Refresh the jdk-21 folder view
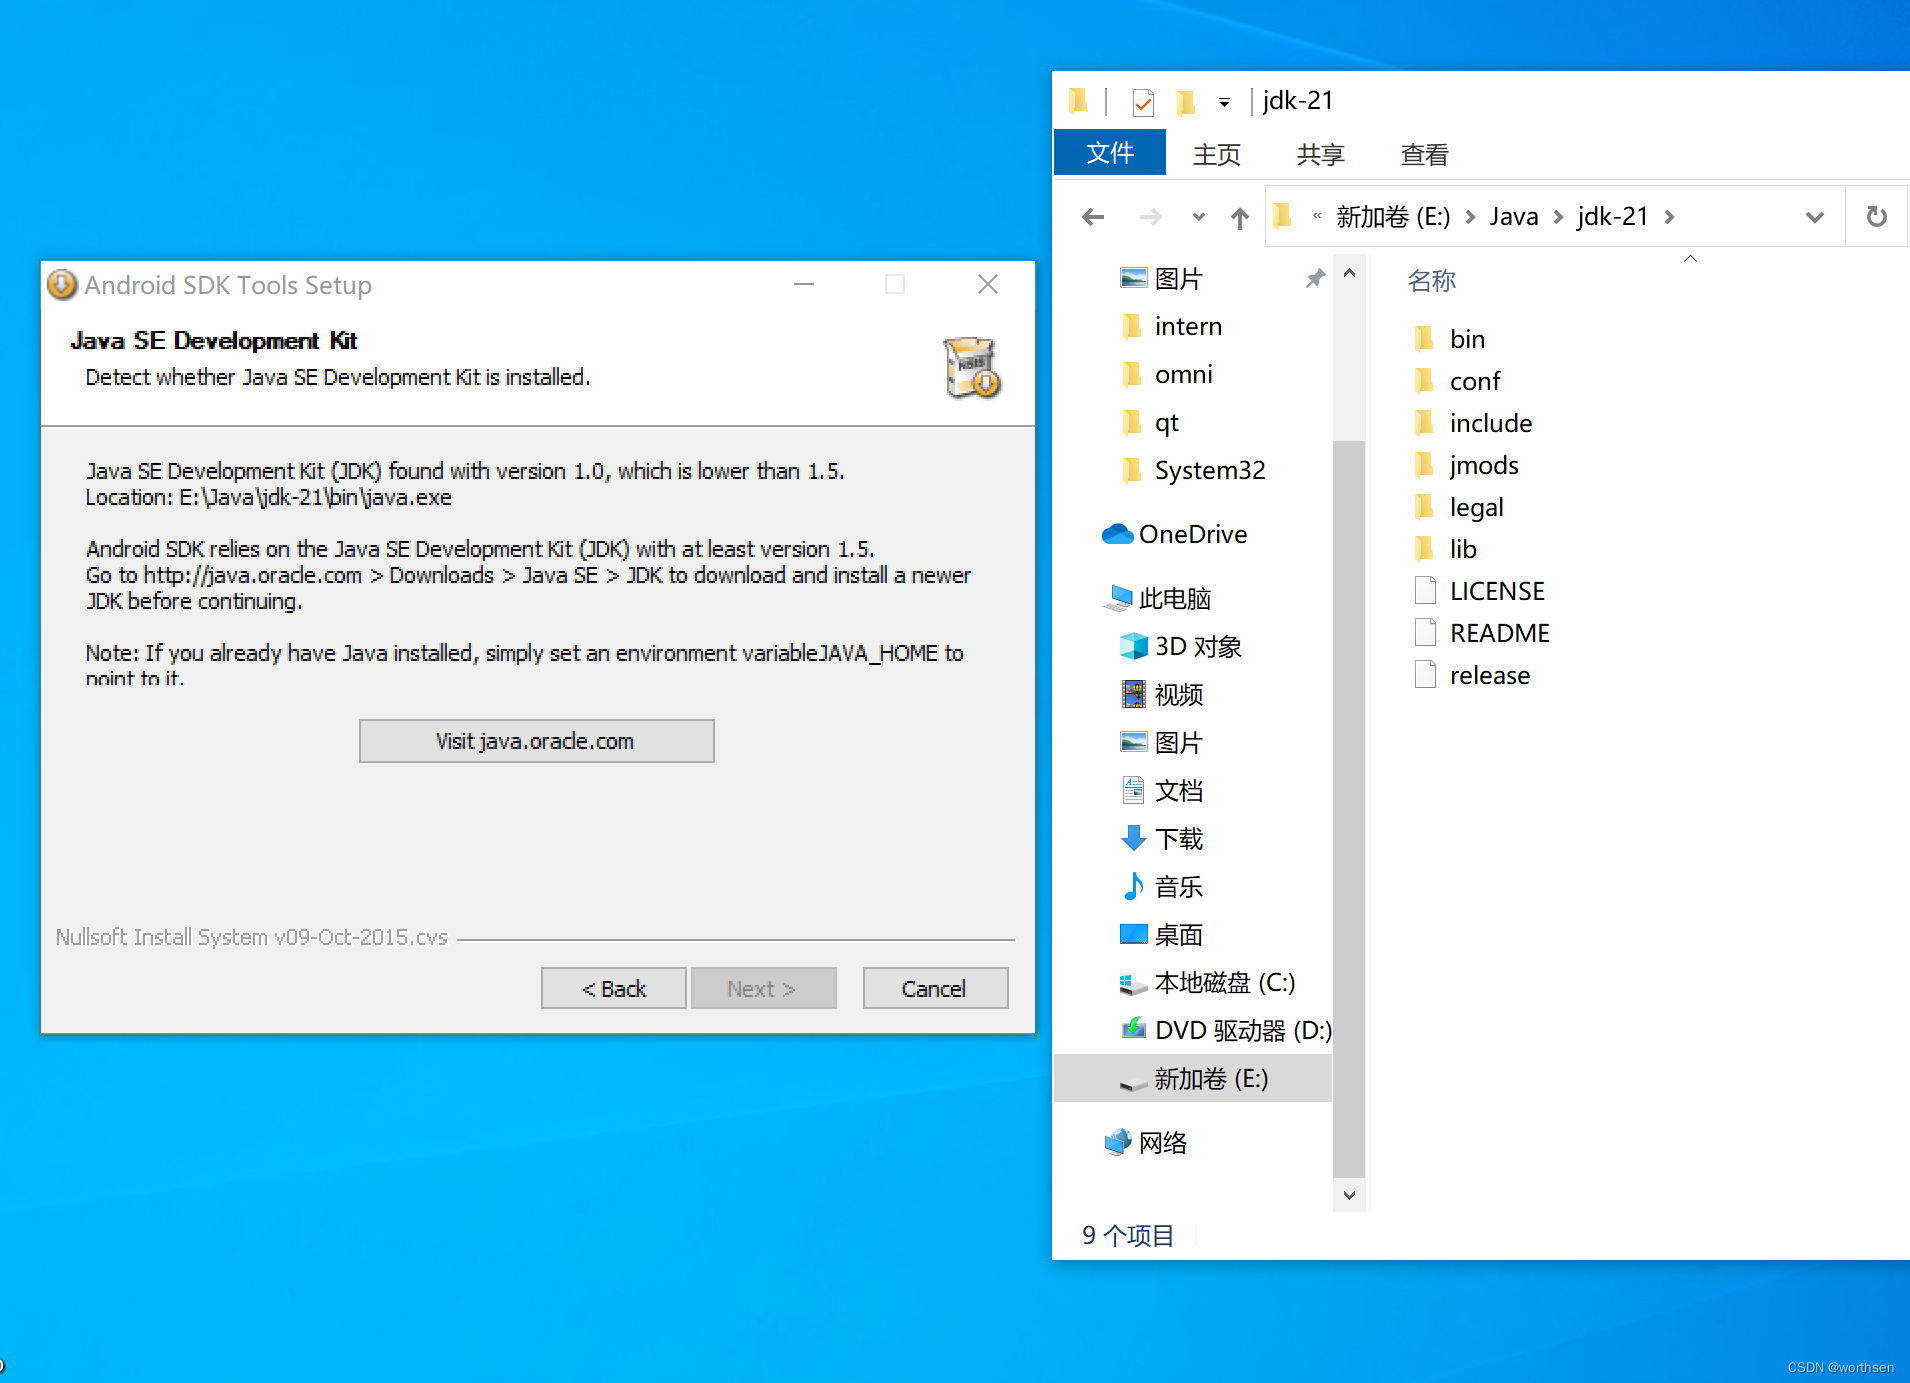The height and width of the screenshot is (1383, 1910). (x=1877, y=216)
